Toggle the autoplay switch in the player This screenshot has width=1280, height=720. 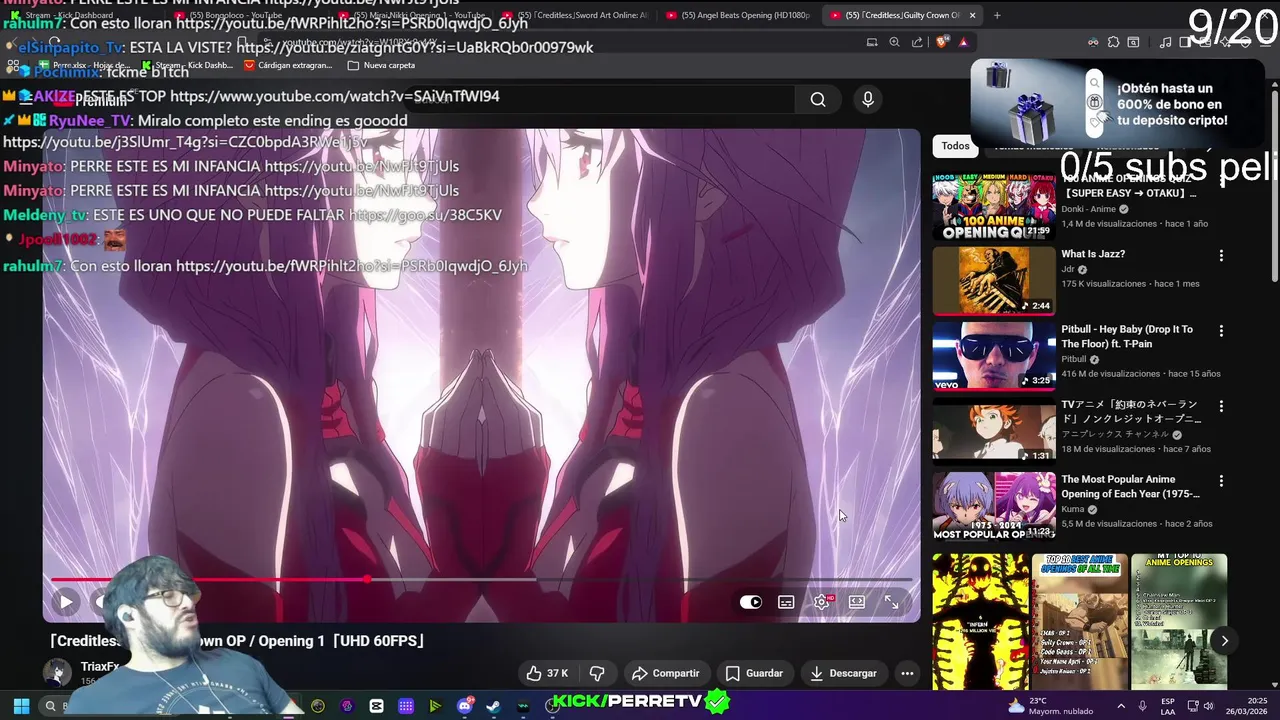pyautogui.click(x=751, y=602)
